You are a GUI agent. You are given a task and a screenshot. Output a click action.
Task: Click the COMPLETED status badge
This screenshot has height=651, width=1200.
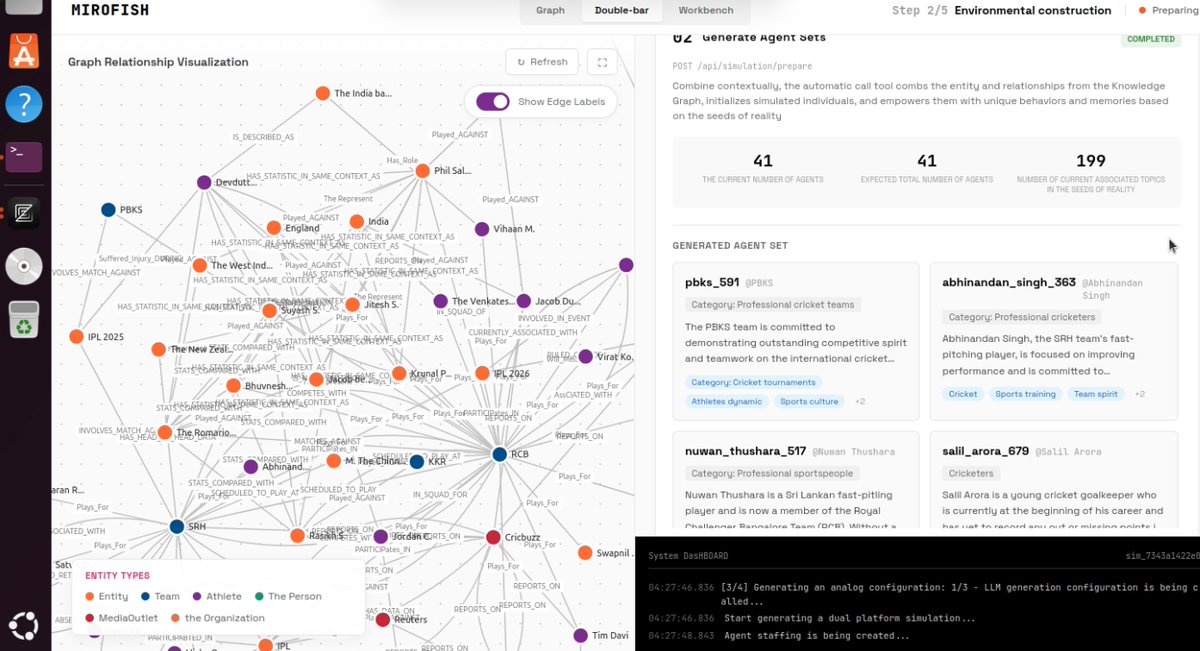pyautogui.click(x=1150, y=40)
